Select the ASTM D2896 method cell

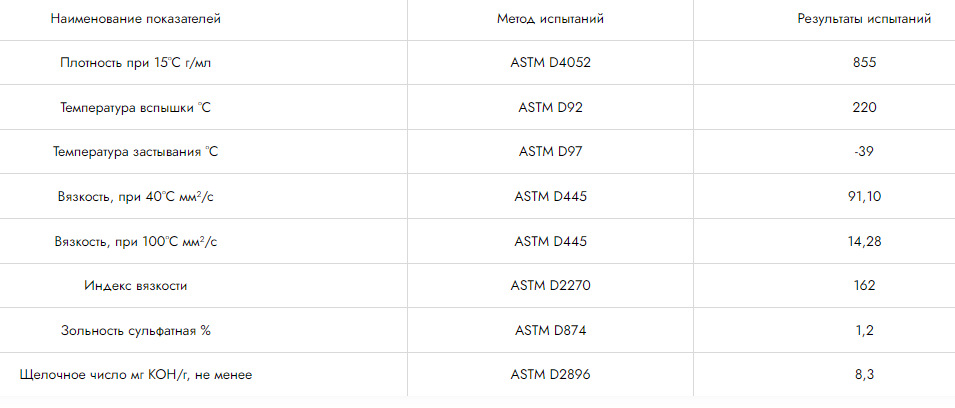pyautogui.click(x=550, y=375)
